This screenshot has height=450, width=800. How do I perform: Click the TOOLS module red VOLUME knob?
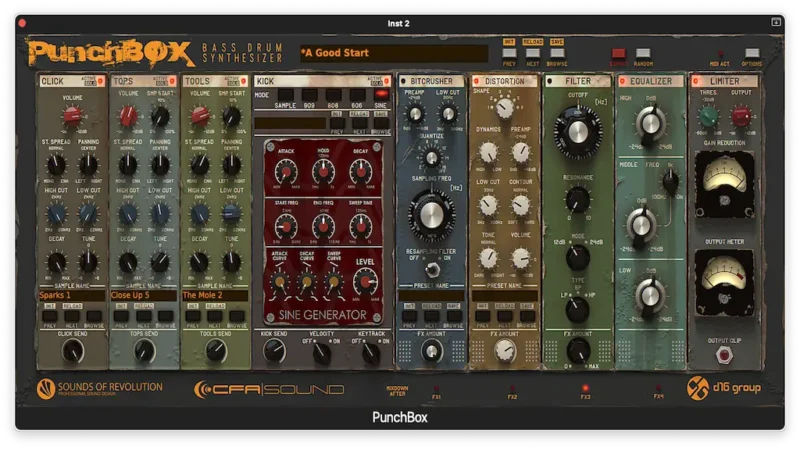tap(199, 116)
